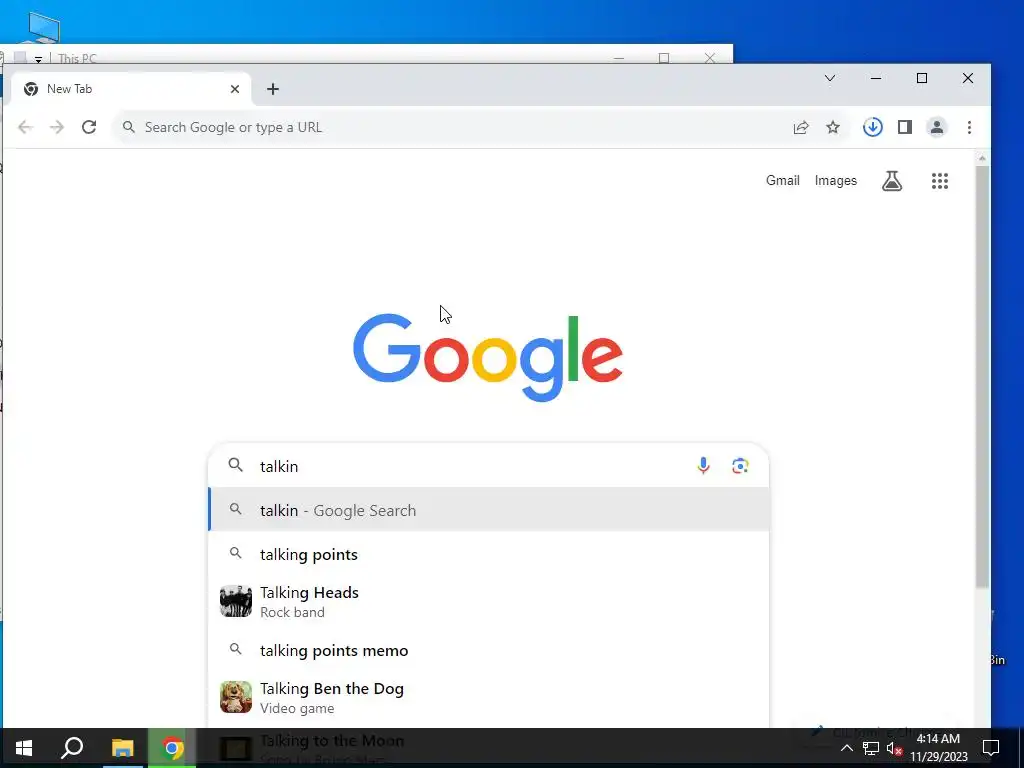Click the scrollbar up arrow
Viewport: 1024px width, 768px height.
982,158
